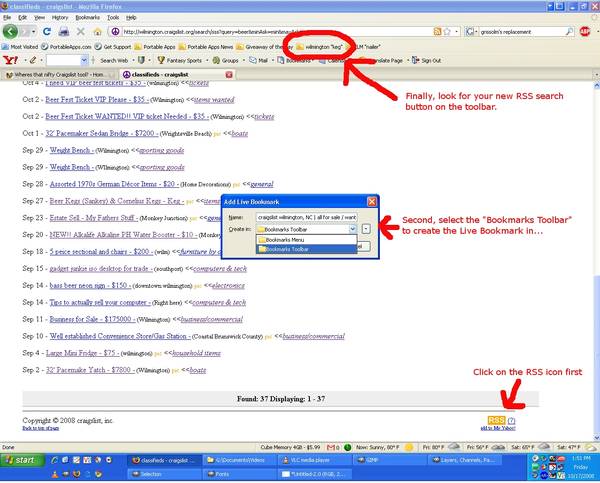Click the pencil icon on Yahoo toolbar
600x483 pixels.
[33, 60]
